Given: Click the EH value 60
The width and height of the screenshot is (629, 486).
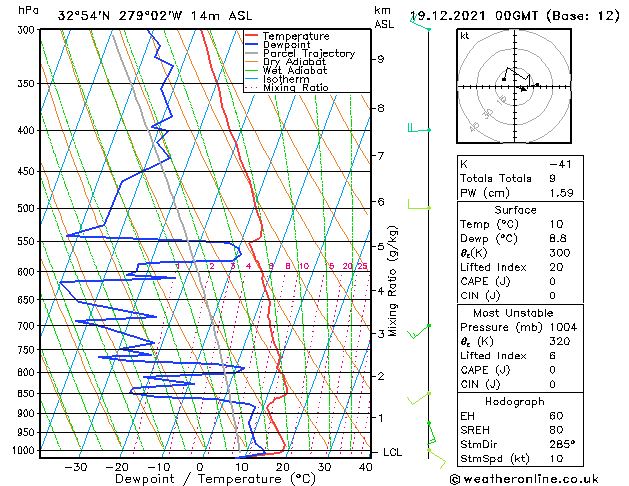Looking at the screenshot, I should click(556, 416).
